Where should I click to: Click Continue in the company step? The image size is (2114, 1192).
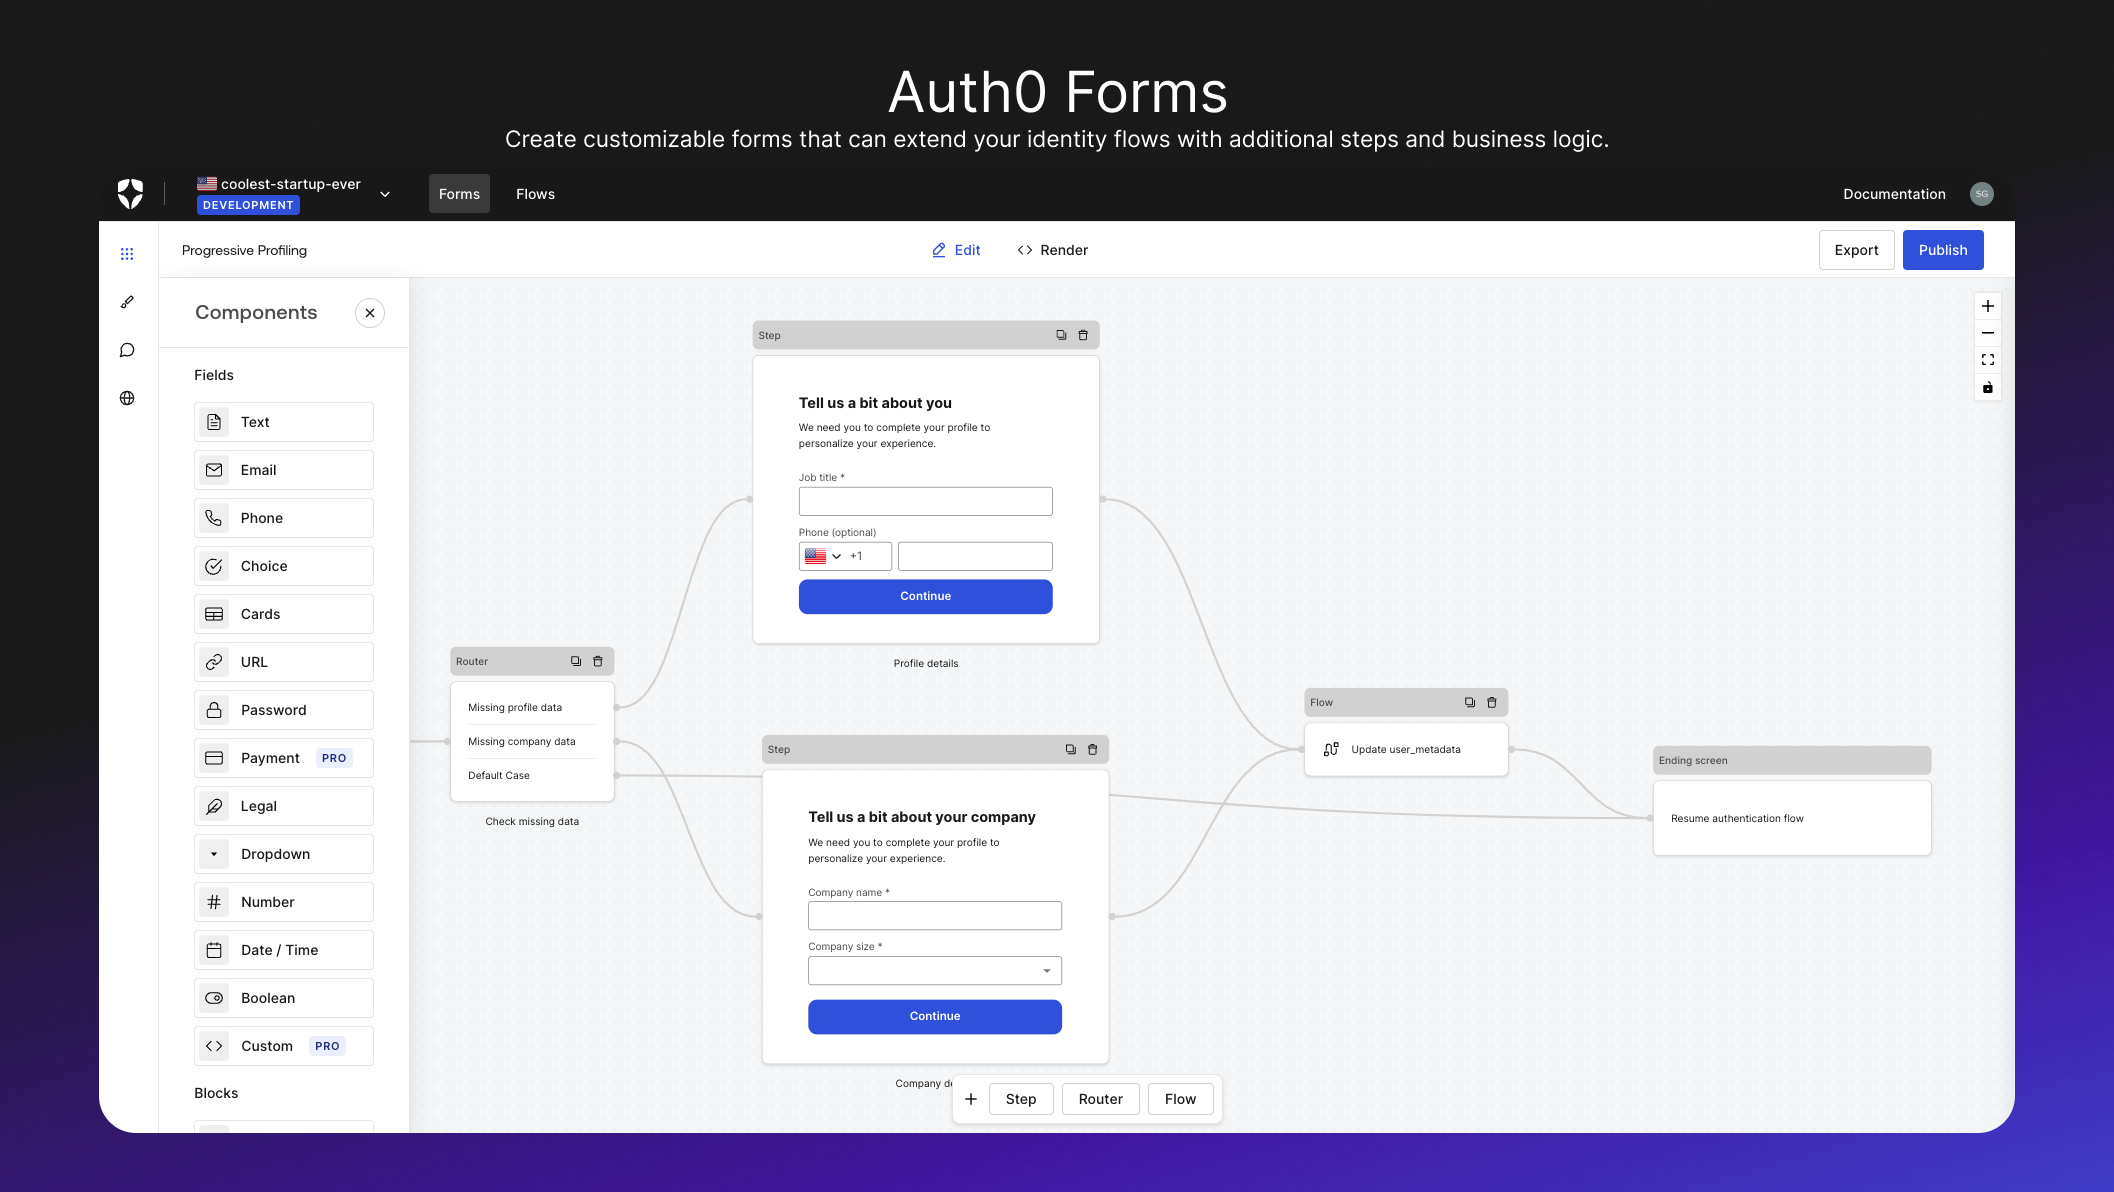(935, 1016)
